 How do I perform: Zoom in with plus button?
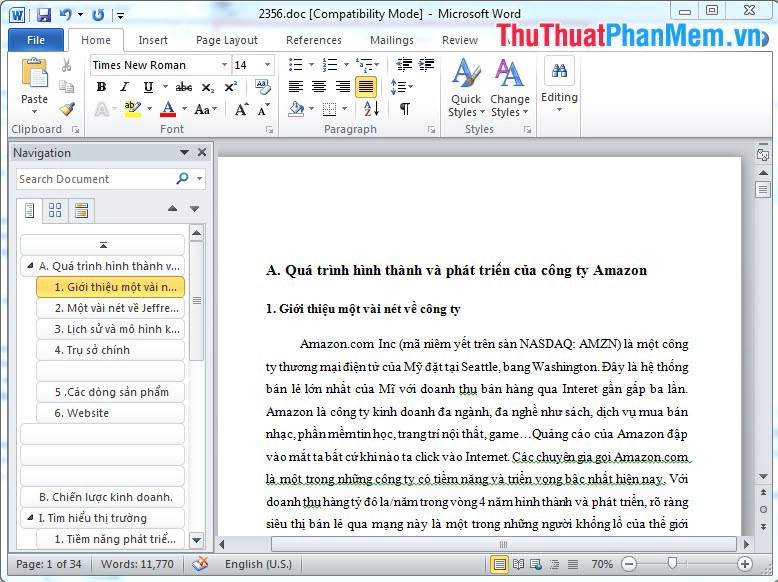point(744,564)
